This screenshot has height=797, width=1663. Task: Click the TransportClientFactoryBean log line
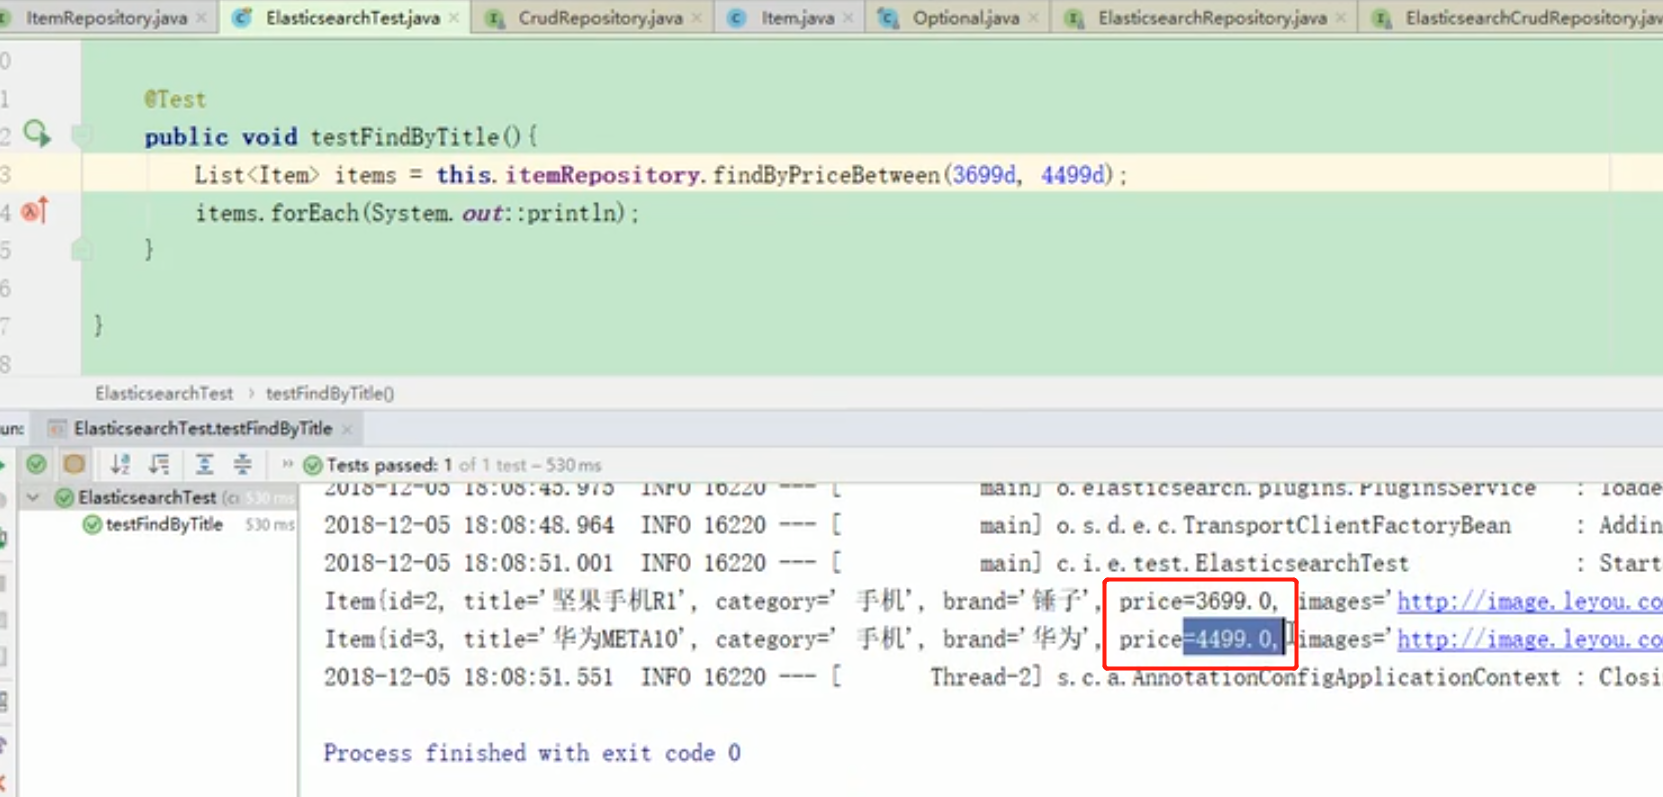(x=993, y=525)
